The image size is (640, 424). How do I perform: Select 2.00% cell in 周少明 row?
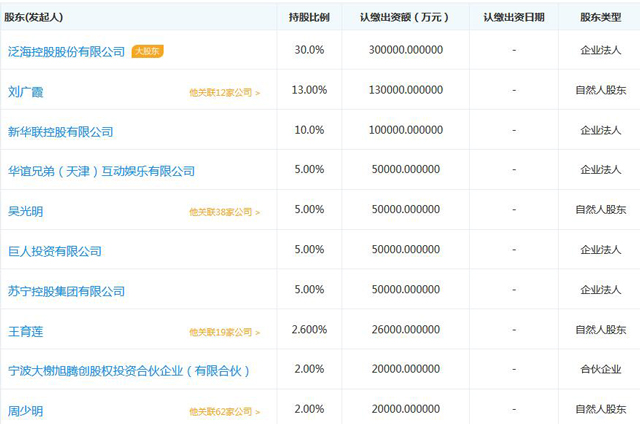pyautogui.click(x=309, y=409)
